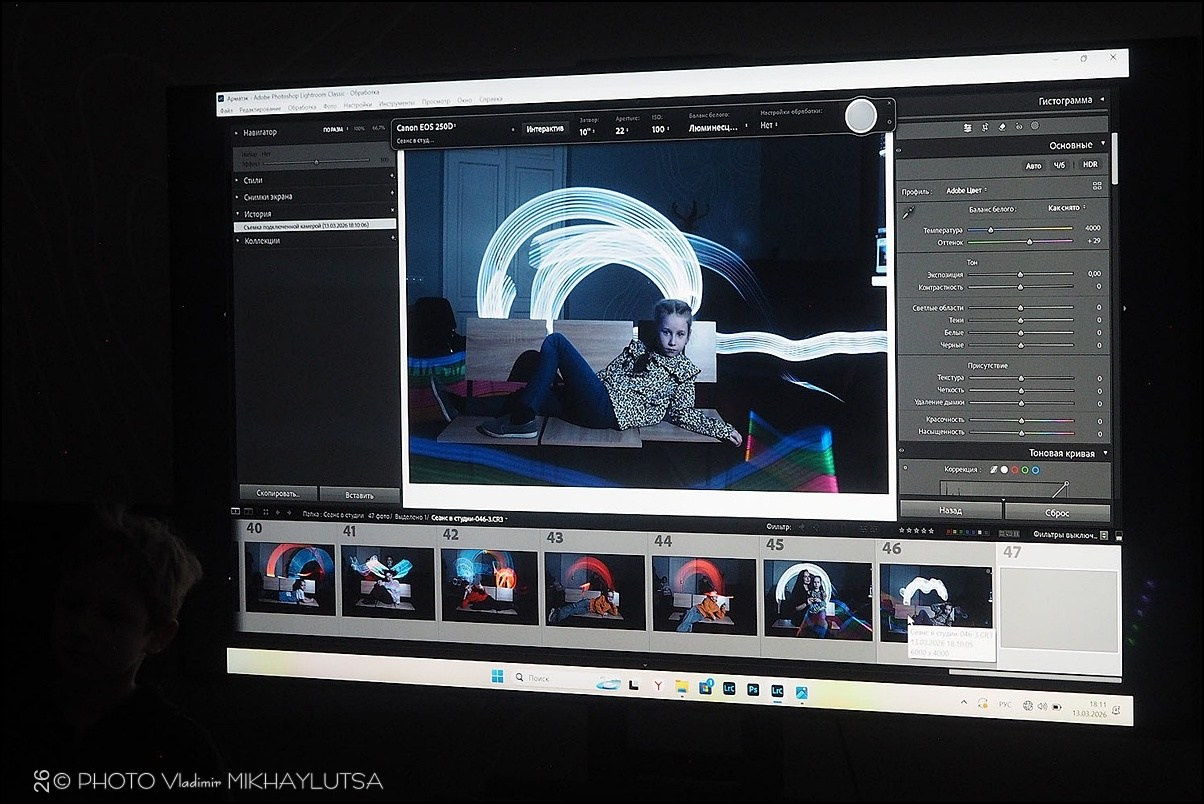This screenshot has width=1204, height=804.
Task: Toggle the Ч/б black-and-white treatment
Action: (x=1059, y=165)
